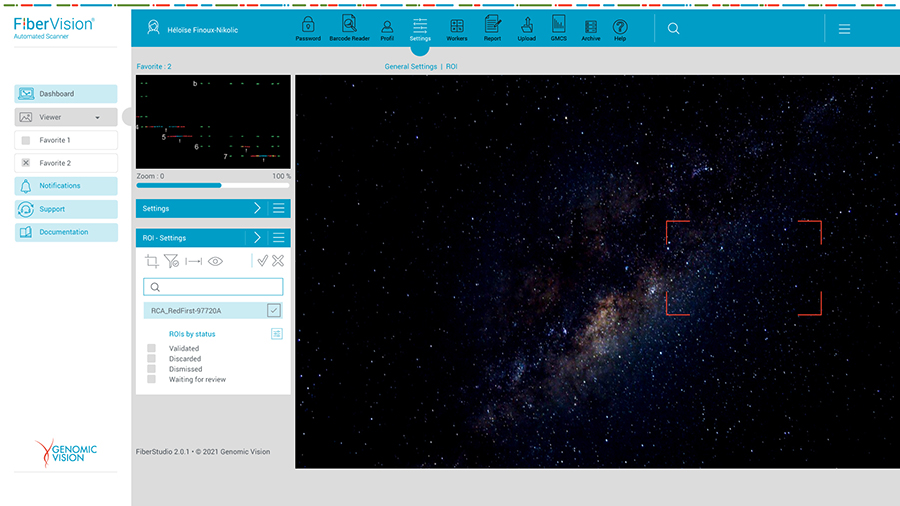
Task: Check the Validated status checkbox
Action: (x=152, y=348)
